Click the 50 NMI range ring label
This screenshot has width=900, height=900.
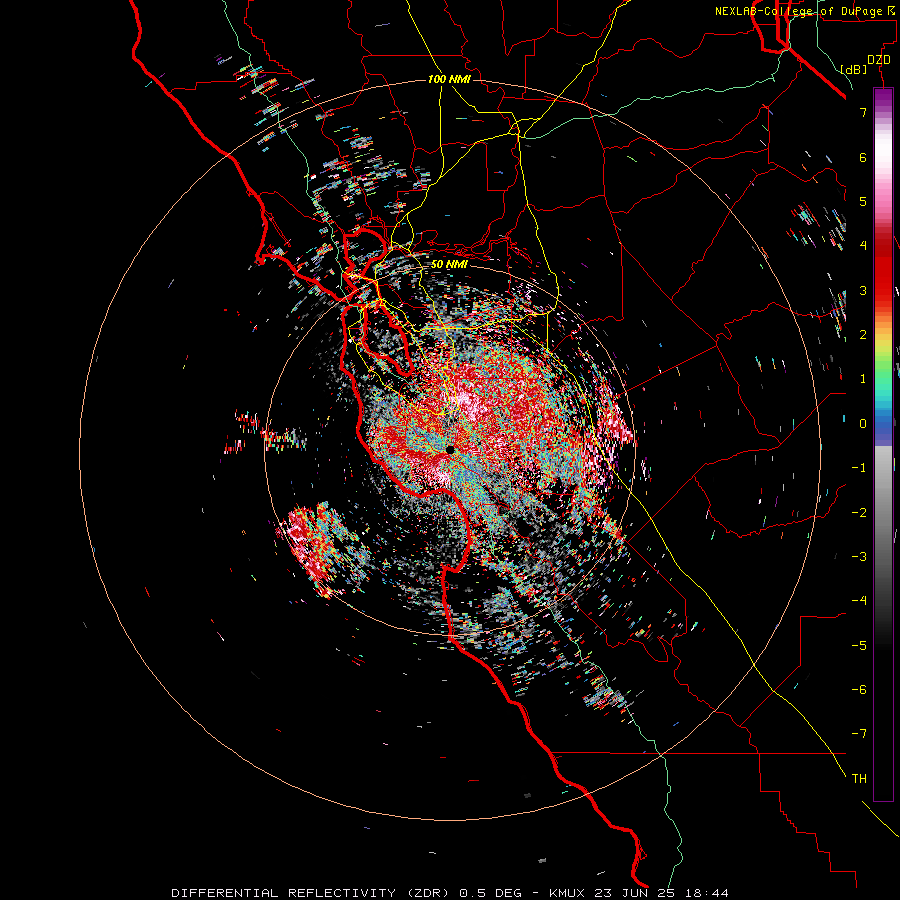pos(449,264)
